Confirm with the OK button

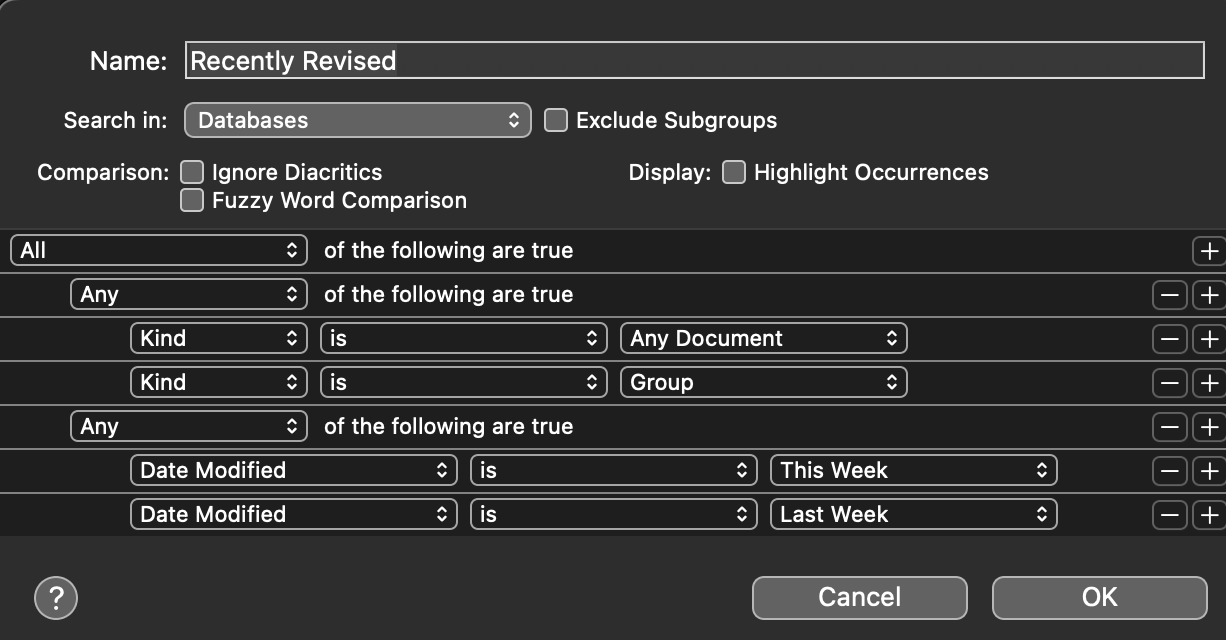click(x=1099, y=597)
